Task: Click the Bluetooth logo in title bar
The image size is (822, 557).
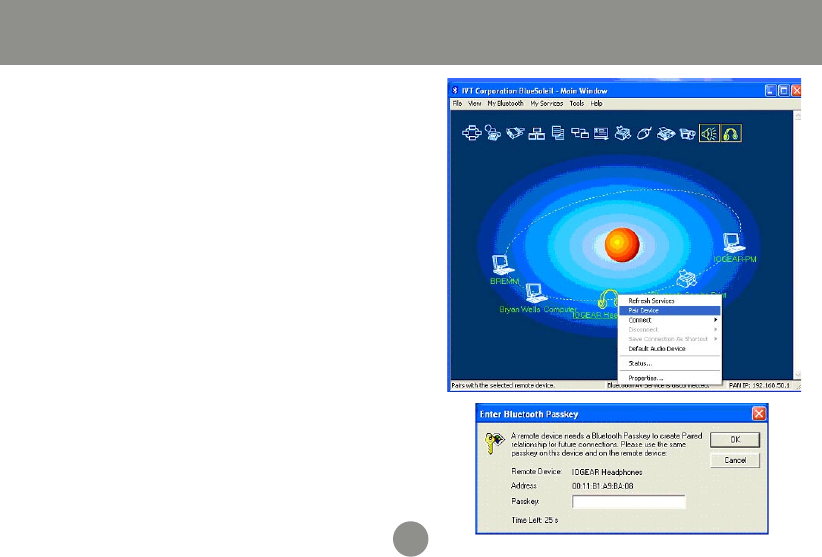Action: (455, 91)
